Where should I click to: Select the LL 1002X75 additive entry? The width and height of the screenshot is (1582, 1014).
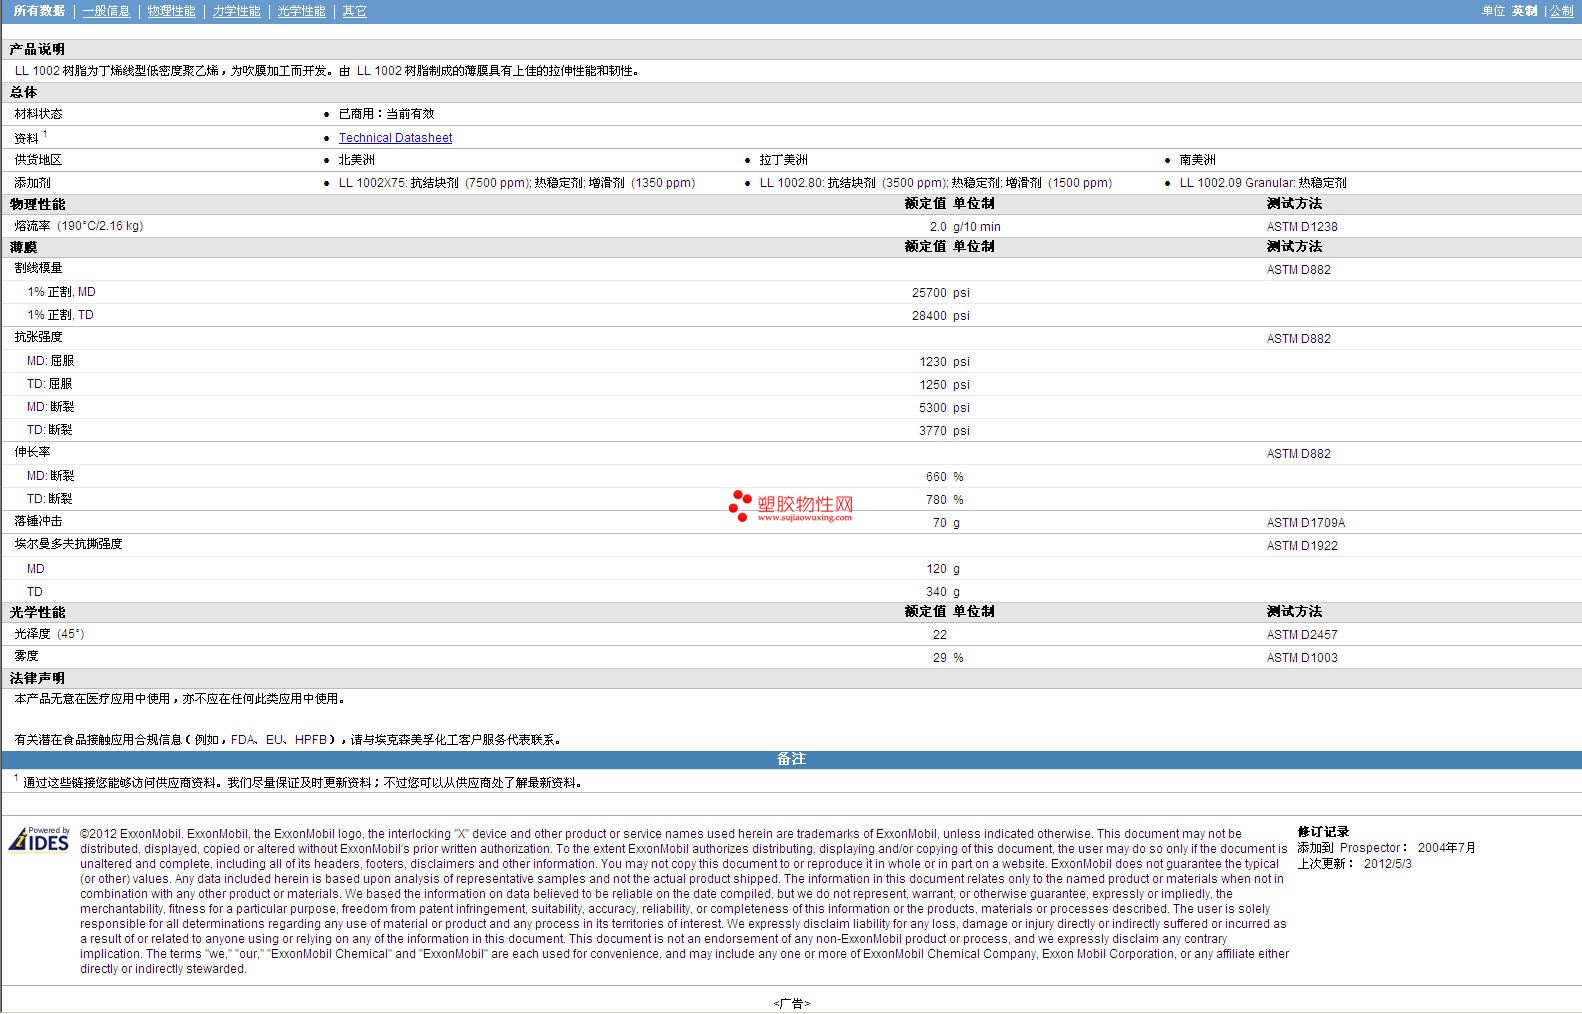(x=517, y=183)
